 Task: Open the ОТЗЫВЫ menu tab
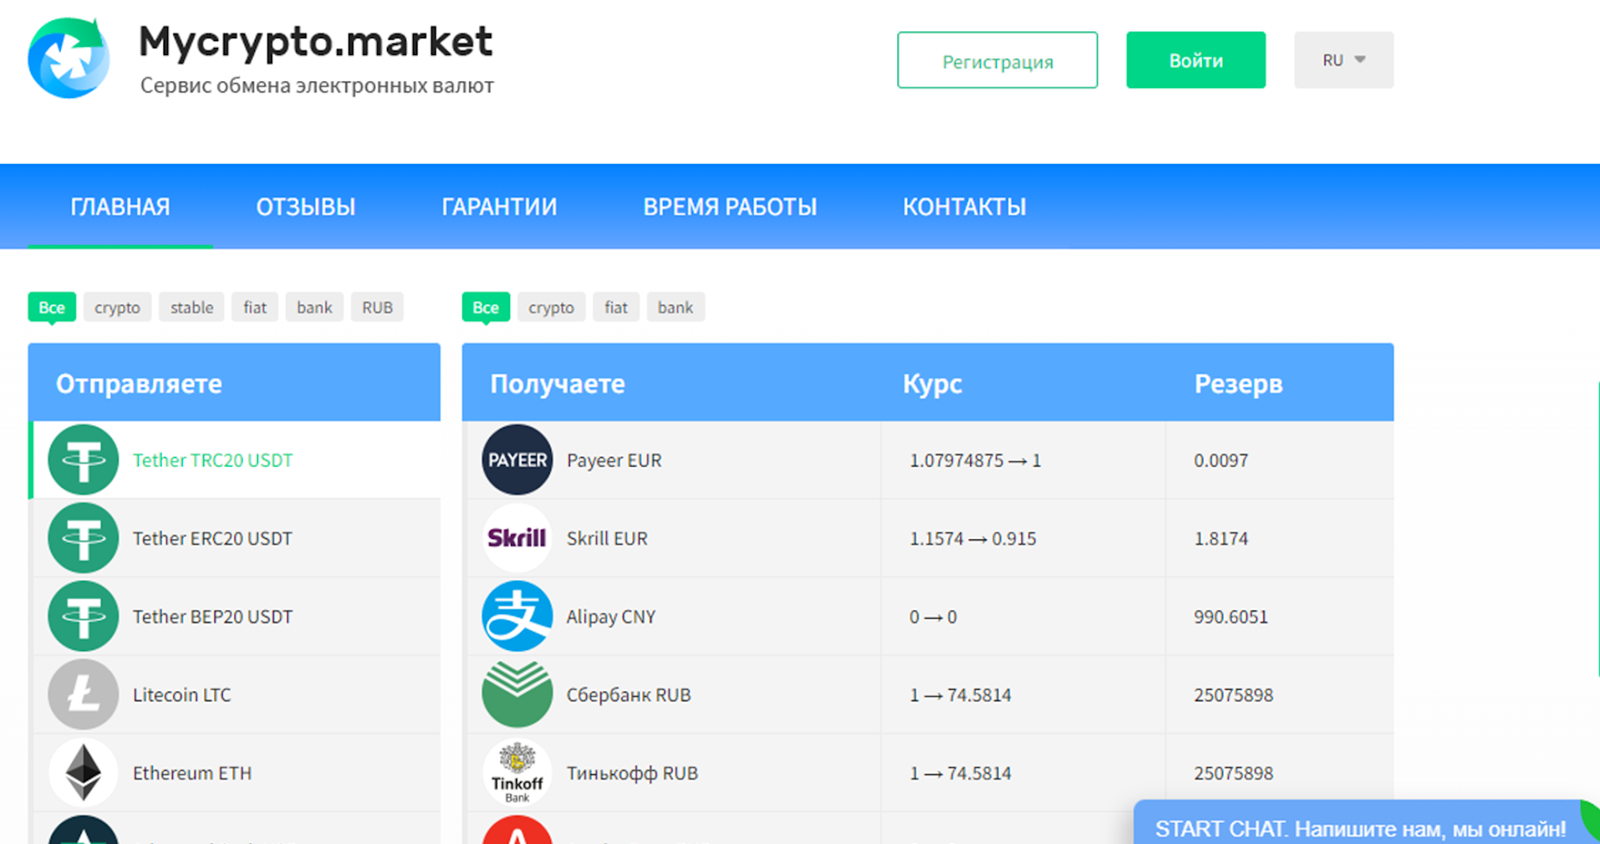(x=306, y=207)
